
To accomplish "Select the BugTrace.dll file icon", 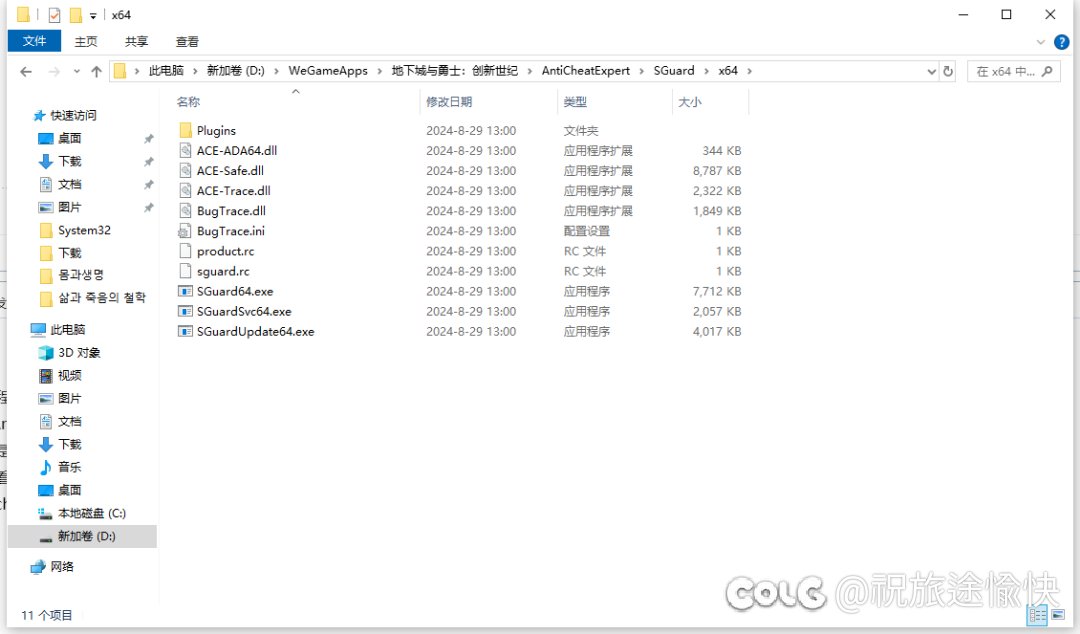I will coord(185,210).
